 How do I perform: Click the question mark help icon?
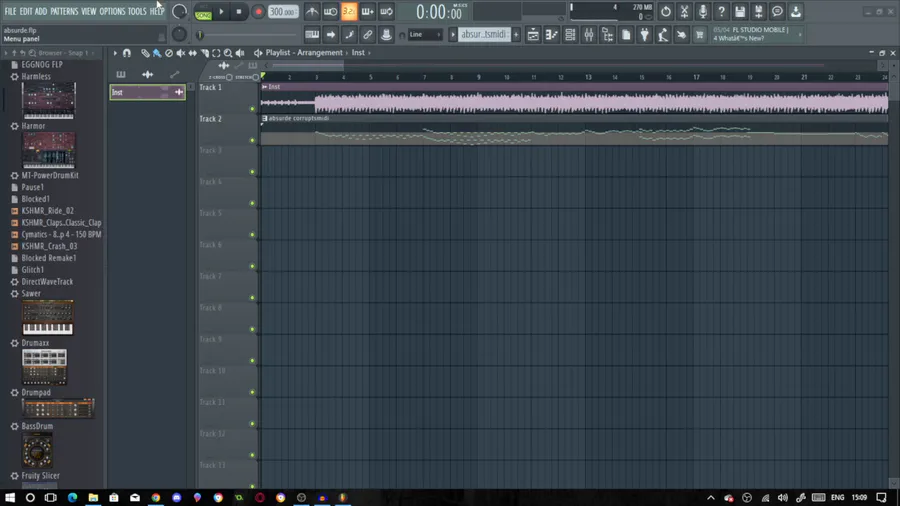pos(721,11)
